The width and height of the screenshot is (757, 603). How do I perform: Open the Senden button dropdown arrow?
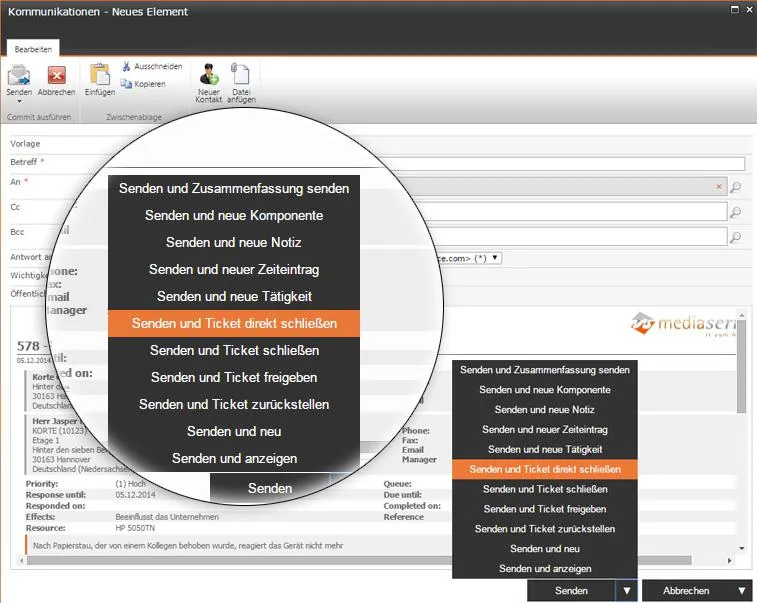click(x=627, y=590)
